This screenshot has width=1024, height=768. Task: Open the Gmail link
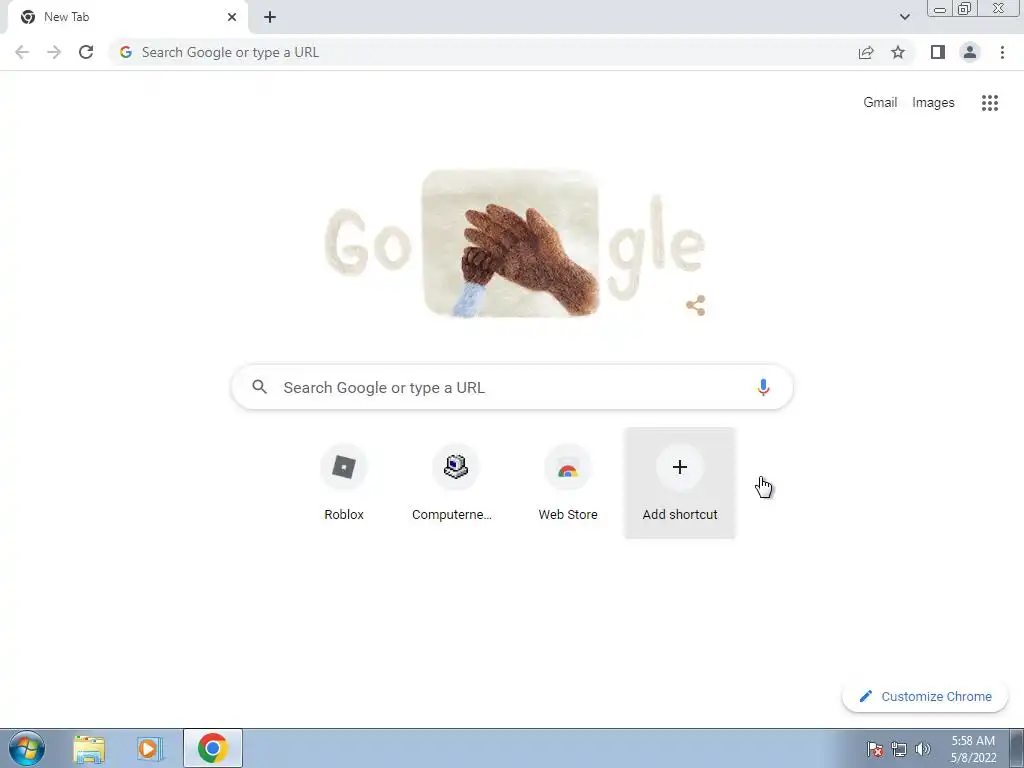tap(880, 103)
